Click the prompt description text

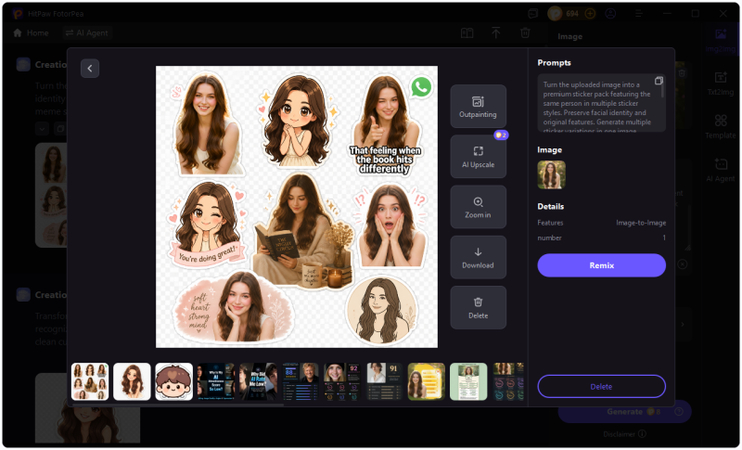pos(597,107)
